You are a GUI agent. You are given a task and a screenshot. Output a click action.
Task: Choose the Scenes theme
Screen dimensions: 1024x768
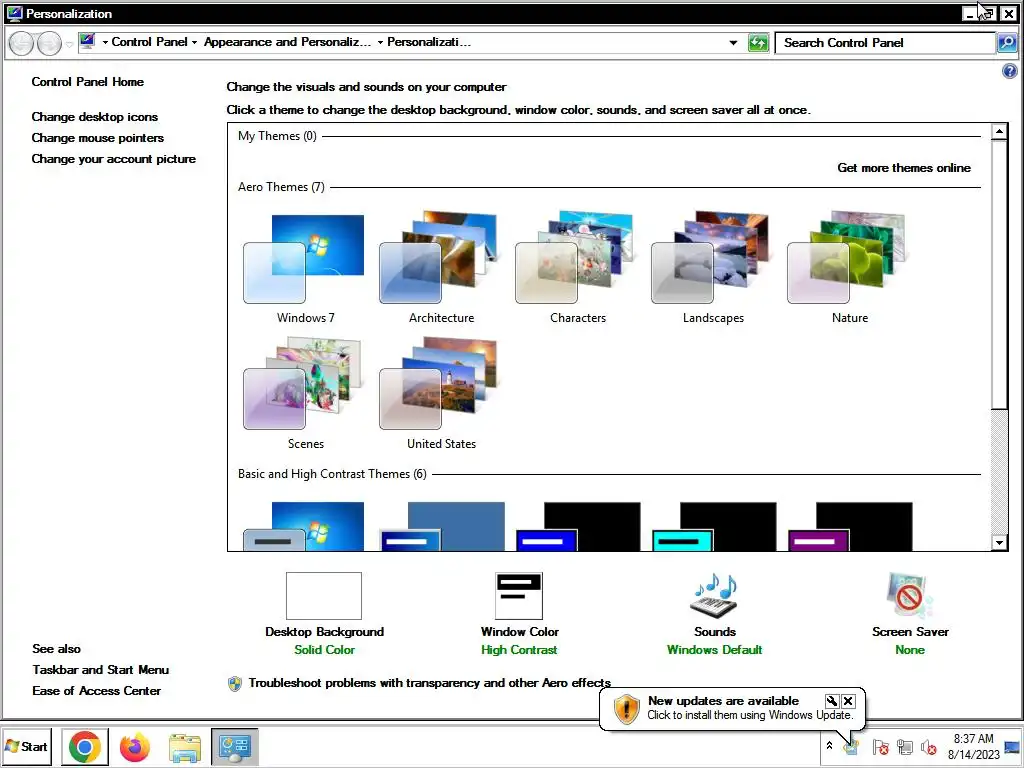tap(304, 394)
